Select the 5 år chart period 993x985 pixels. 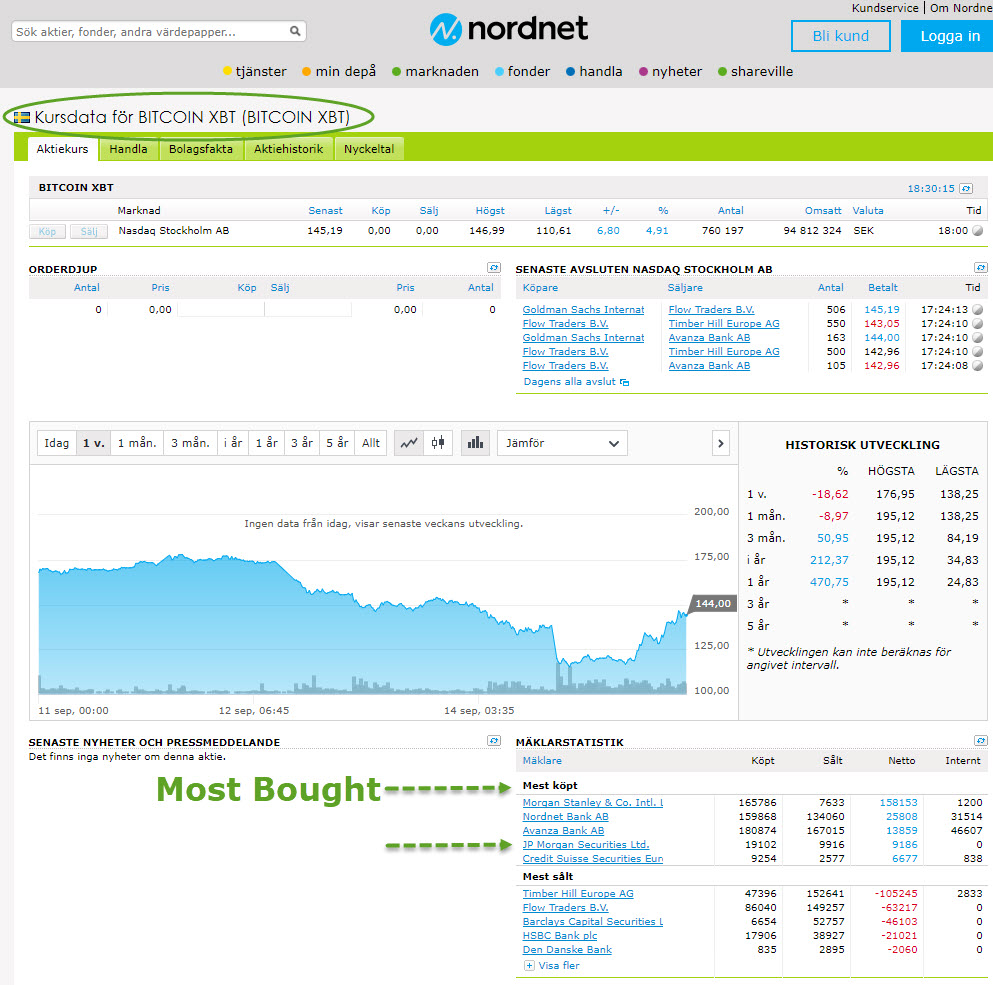(337, 443)
